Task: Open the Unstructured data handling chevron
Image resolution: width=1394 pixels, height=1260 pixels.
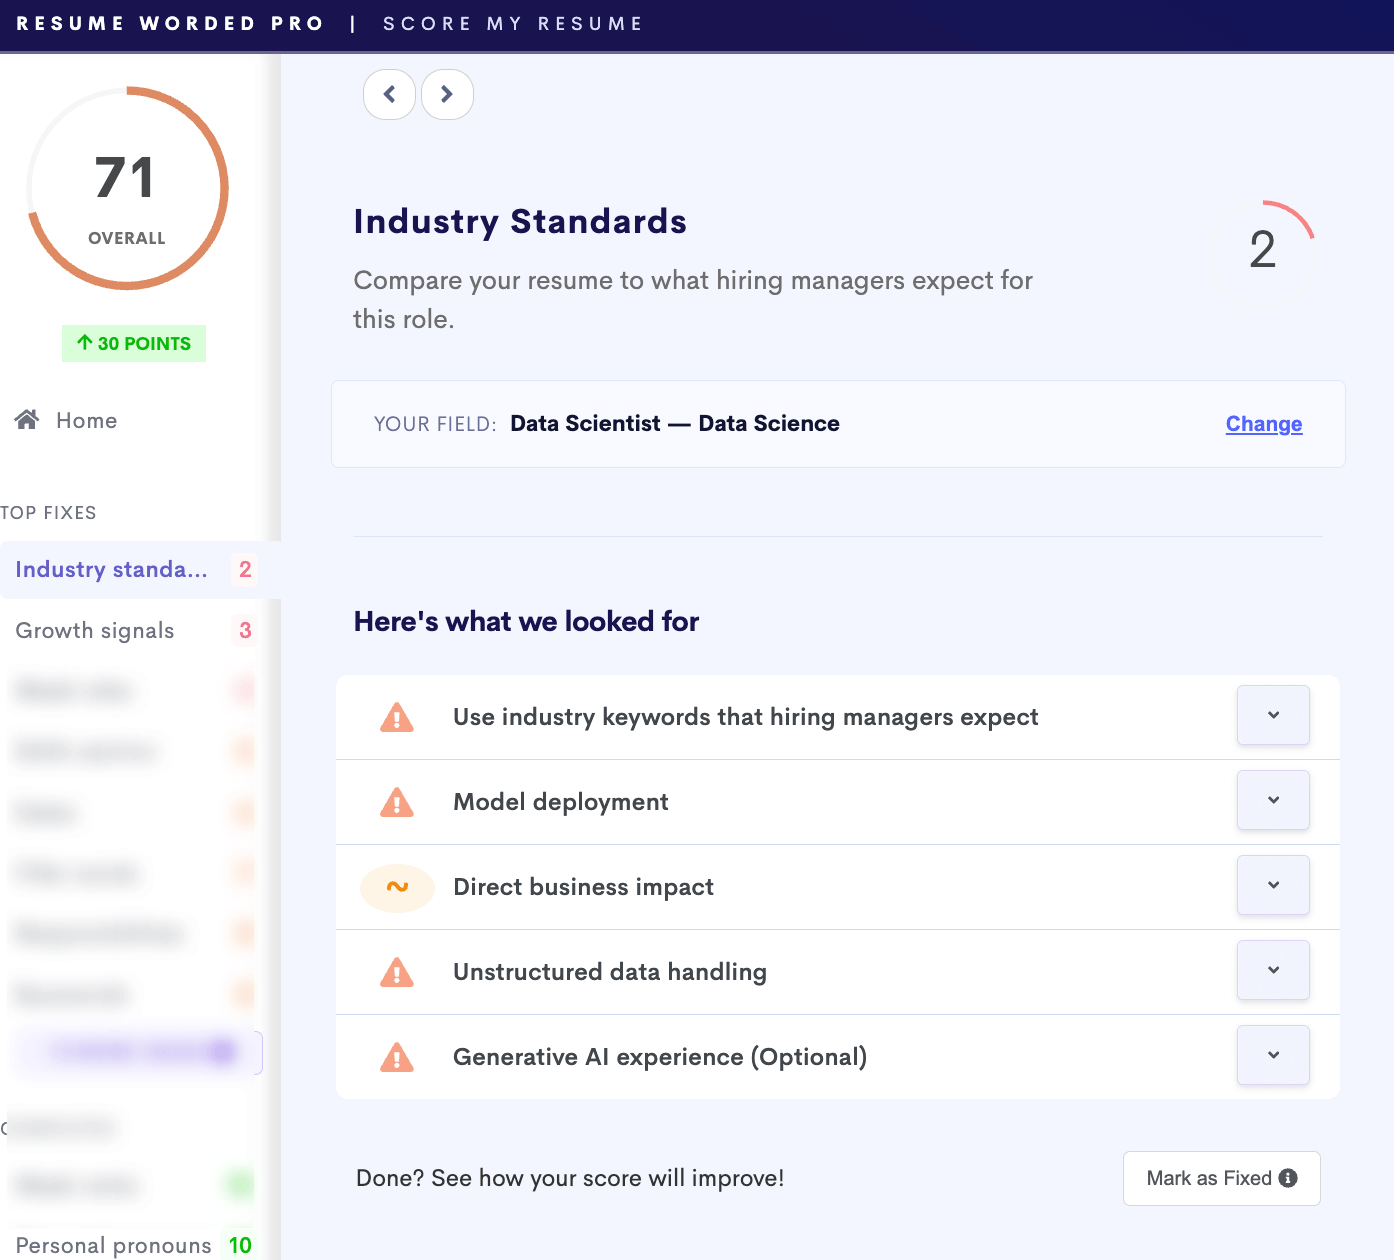Action: (1273, 970)
